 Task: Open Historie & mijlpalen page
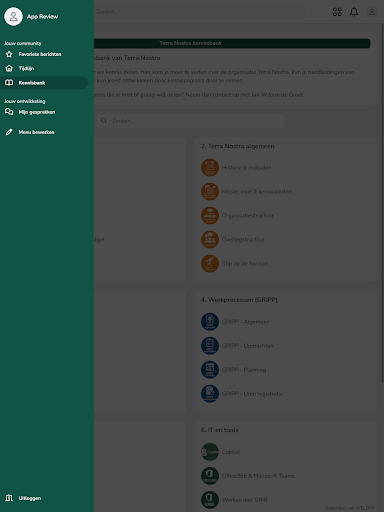[x=247, y=168]
